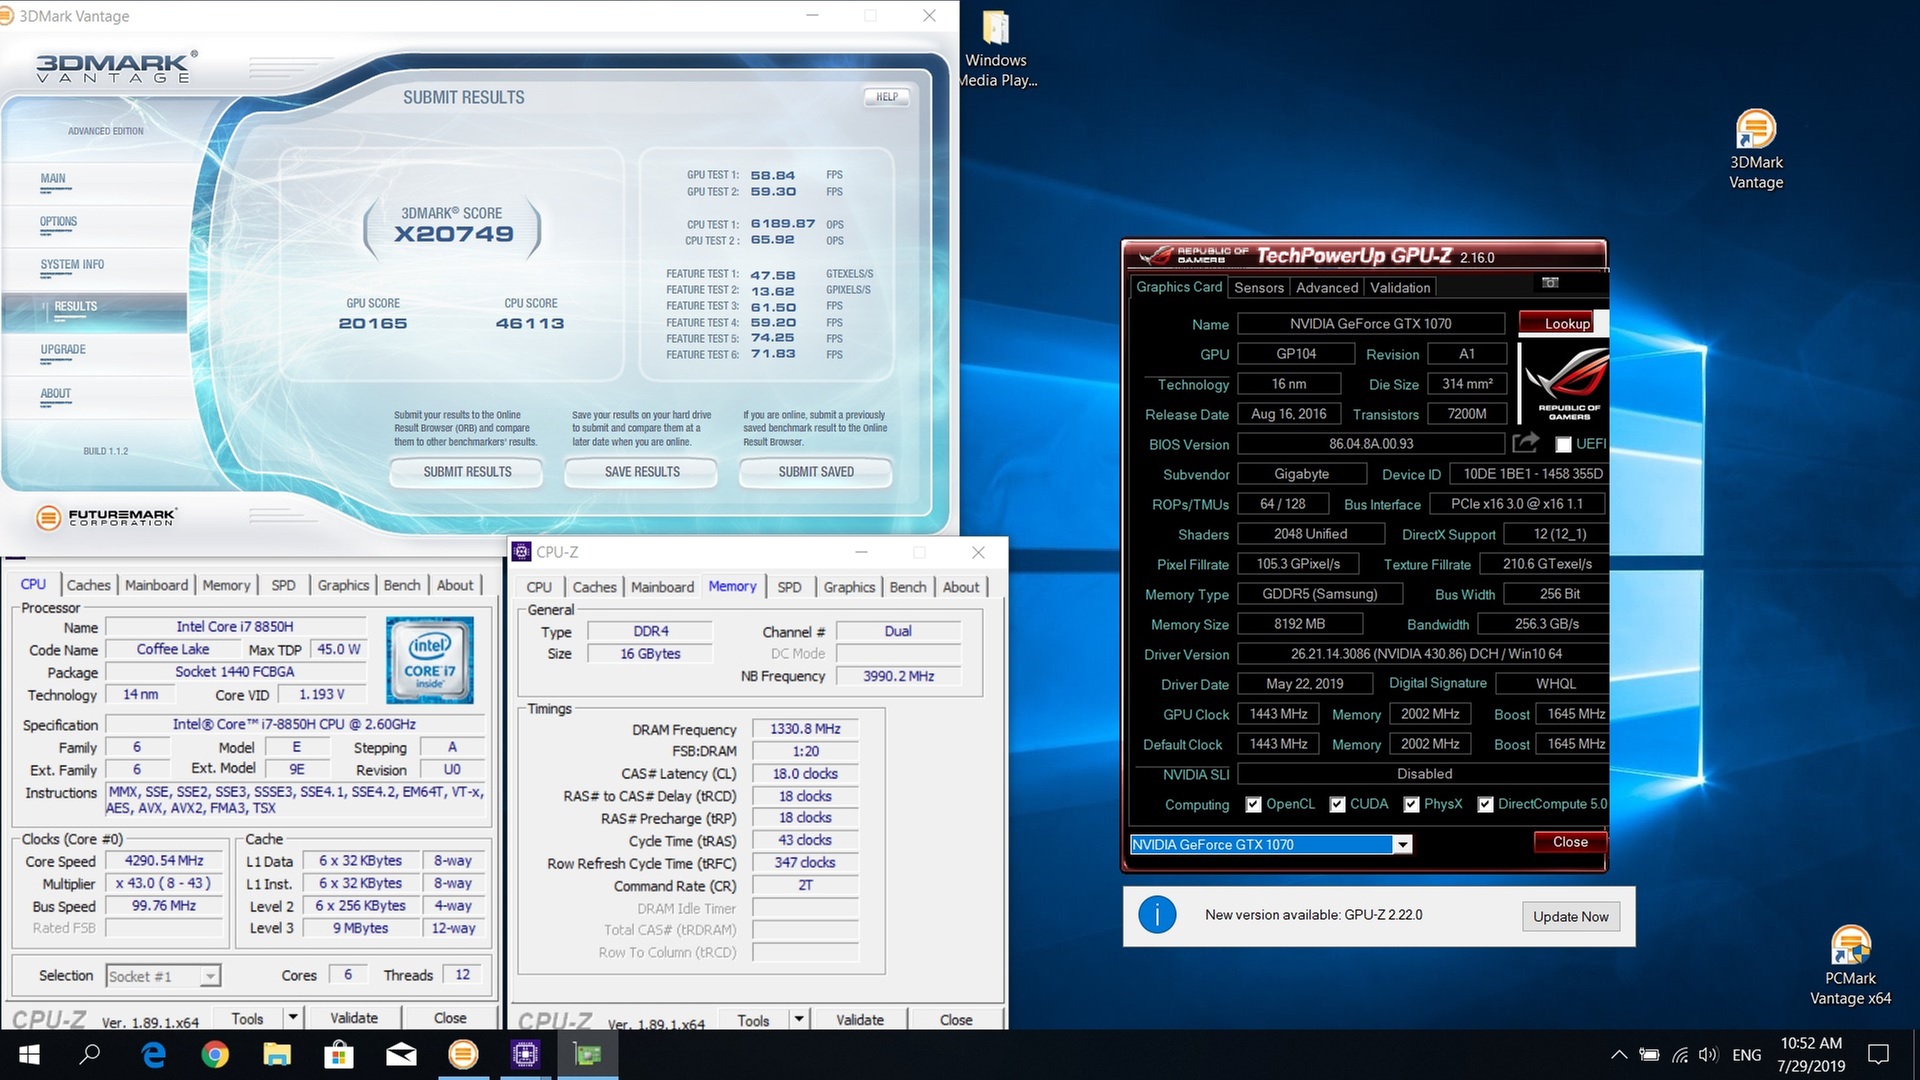Toggle the PhysX checkbox
The image size is (1920, 1080).
coord(1411,804)
